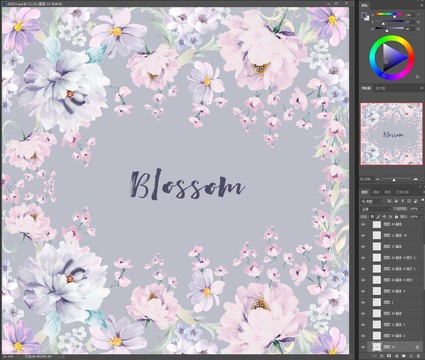Screen dimensions: 425x360
Task: Switch to the Histogram tab
Action: [x=380, y=88]
